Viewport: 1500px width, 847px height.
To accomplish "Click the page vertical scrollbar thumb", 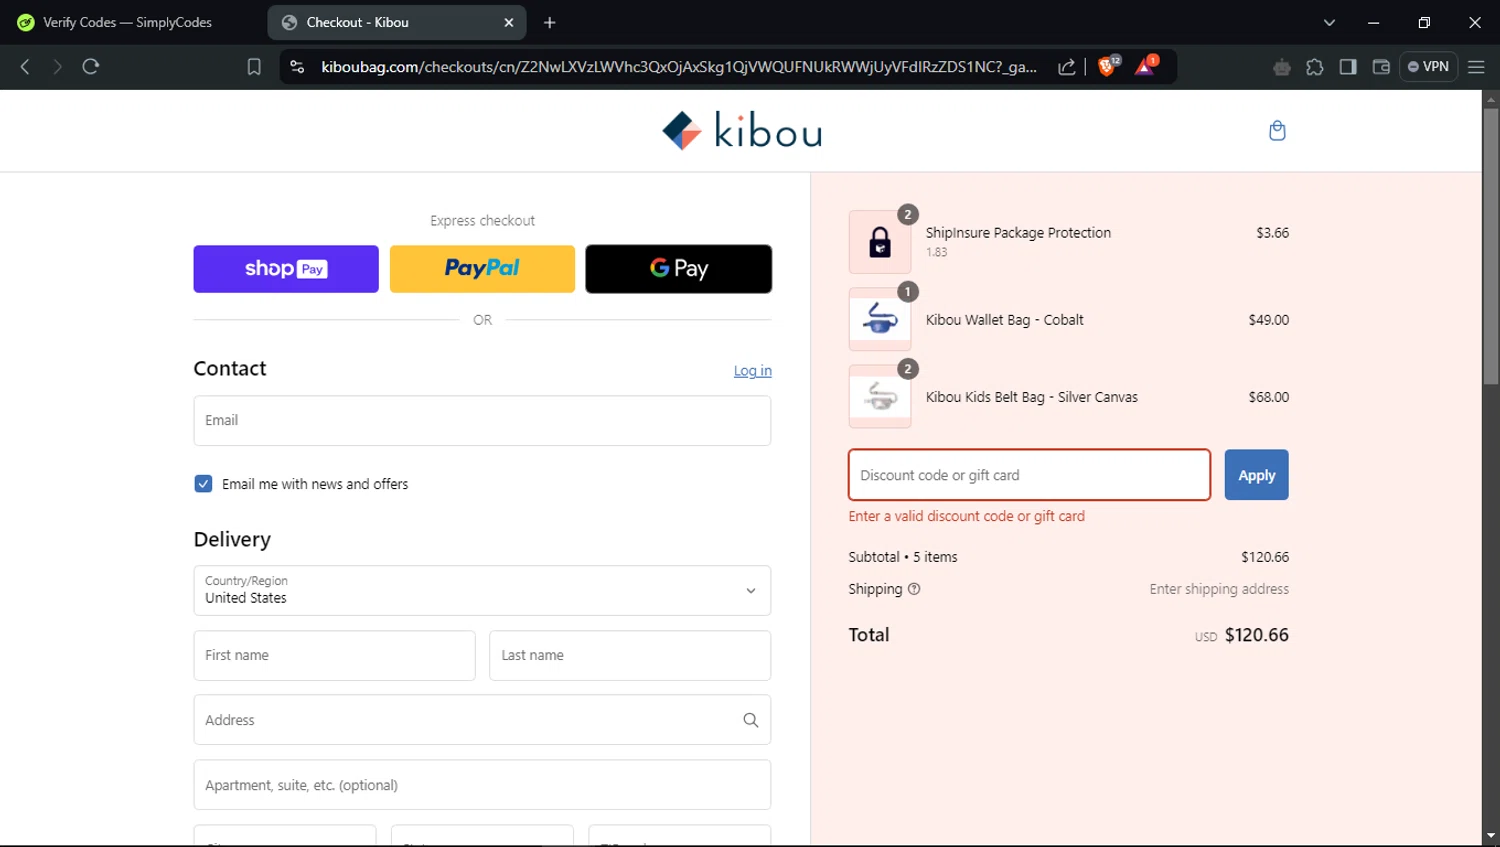I will (1491, 246).
